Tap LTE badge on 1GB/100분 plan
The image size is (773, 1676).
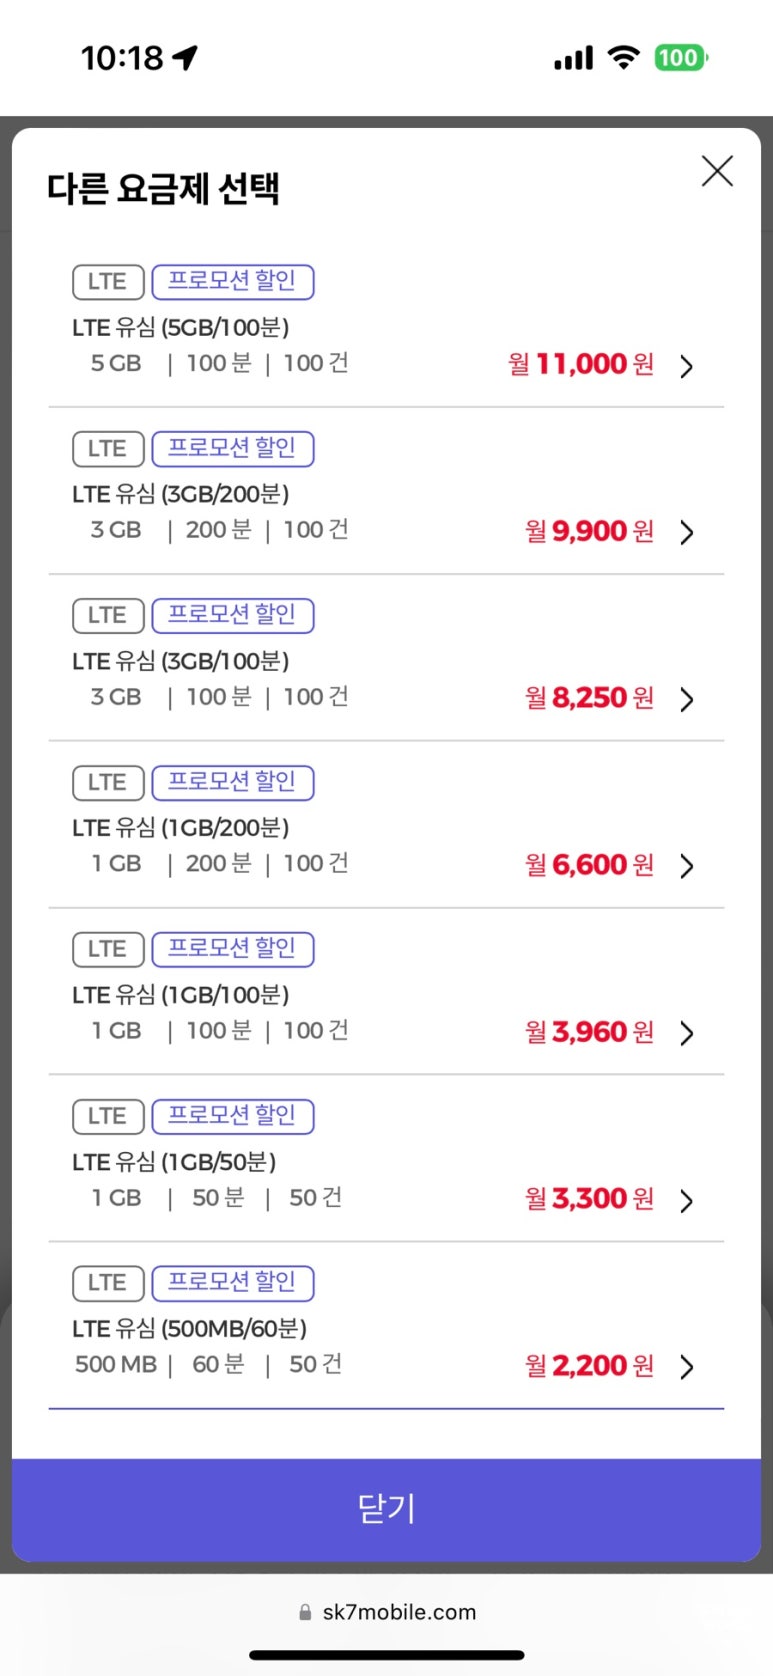coord(108,949)
